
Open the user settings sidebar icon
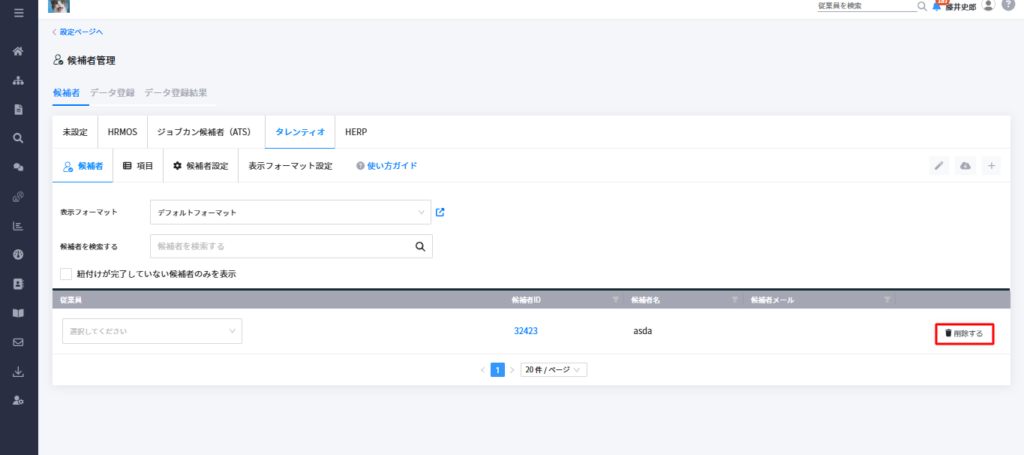(19, 401)
